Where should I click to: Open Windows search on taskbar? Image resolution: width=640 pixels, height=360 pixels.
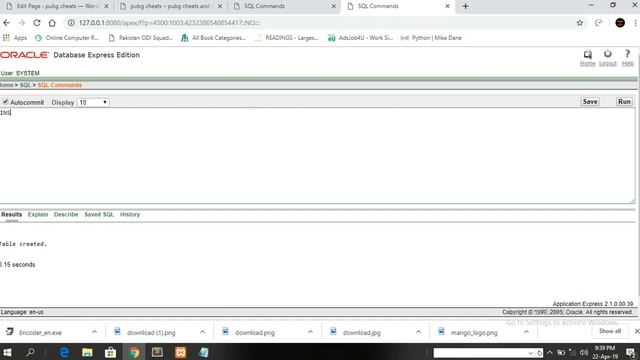click(30, 352)
